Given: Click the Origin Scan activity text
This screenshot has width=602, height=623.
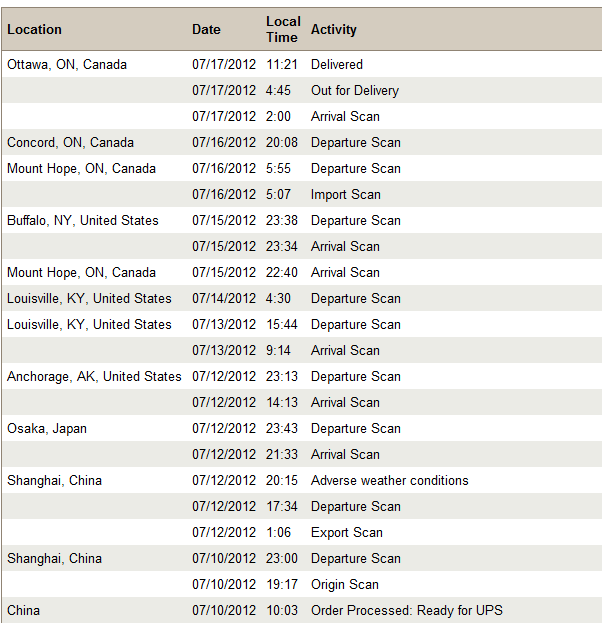Looking at the screenshot, I should [345, 585].
